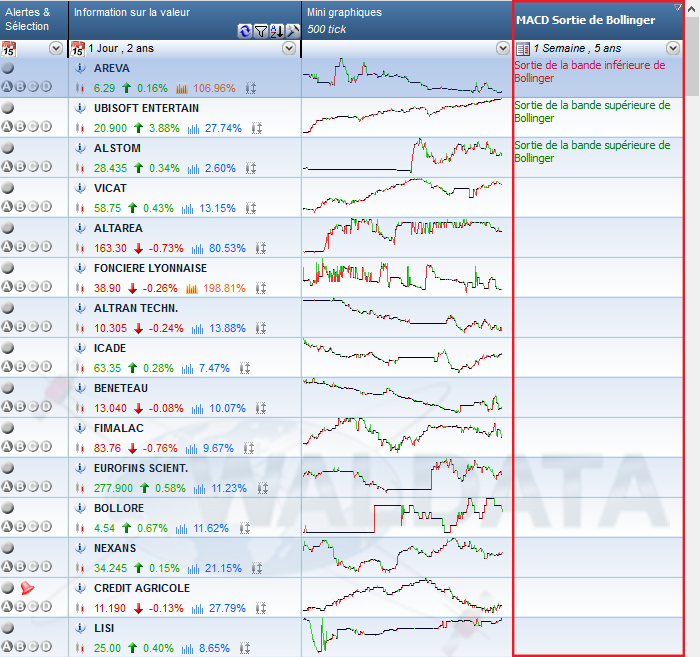Click the A-Z sort icon
The image size is (700, 657).
pos(276,31)
